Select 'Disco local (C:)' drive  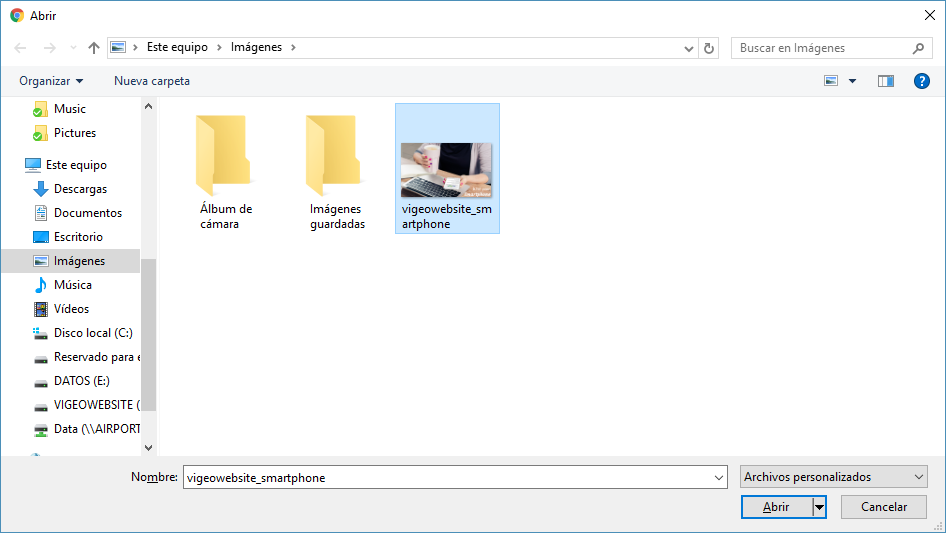(x=93, y=333)
